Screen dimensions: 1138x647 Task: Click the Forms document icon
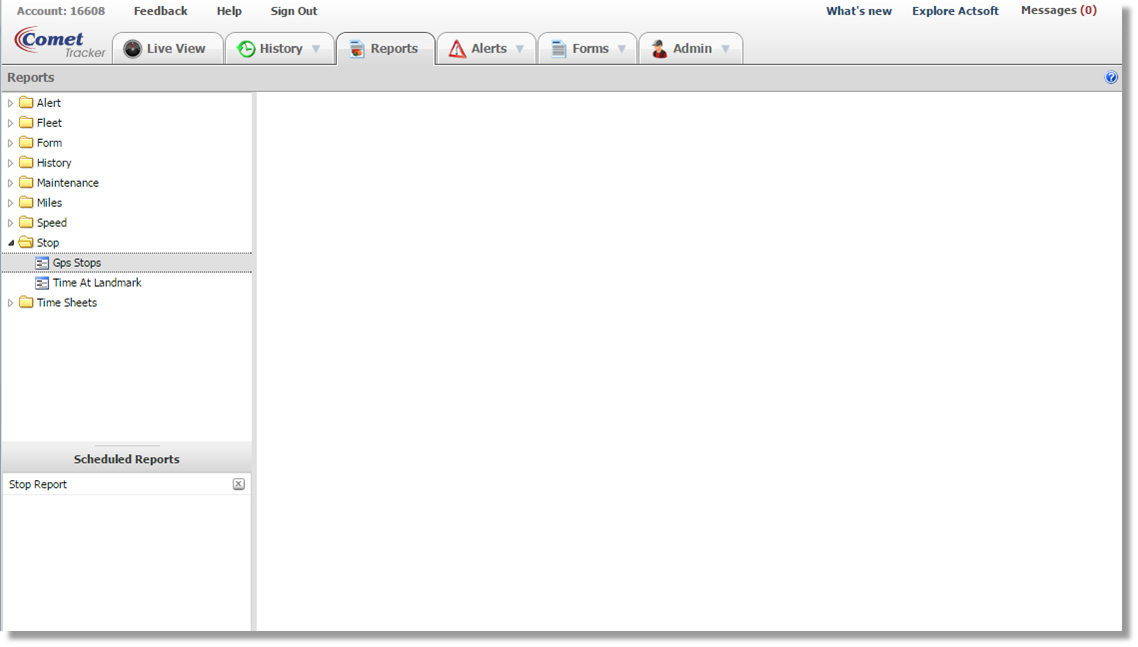pos(558,49)
